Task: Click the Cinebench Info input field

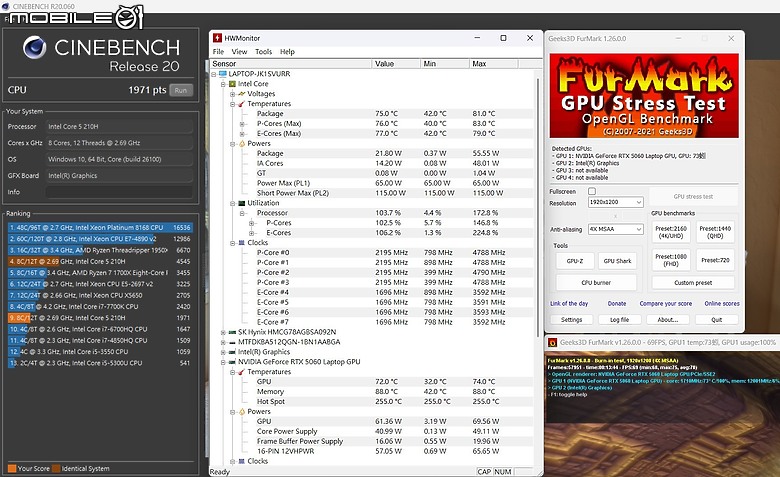Action: click(119, 192)
